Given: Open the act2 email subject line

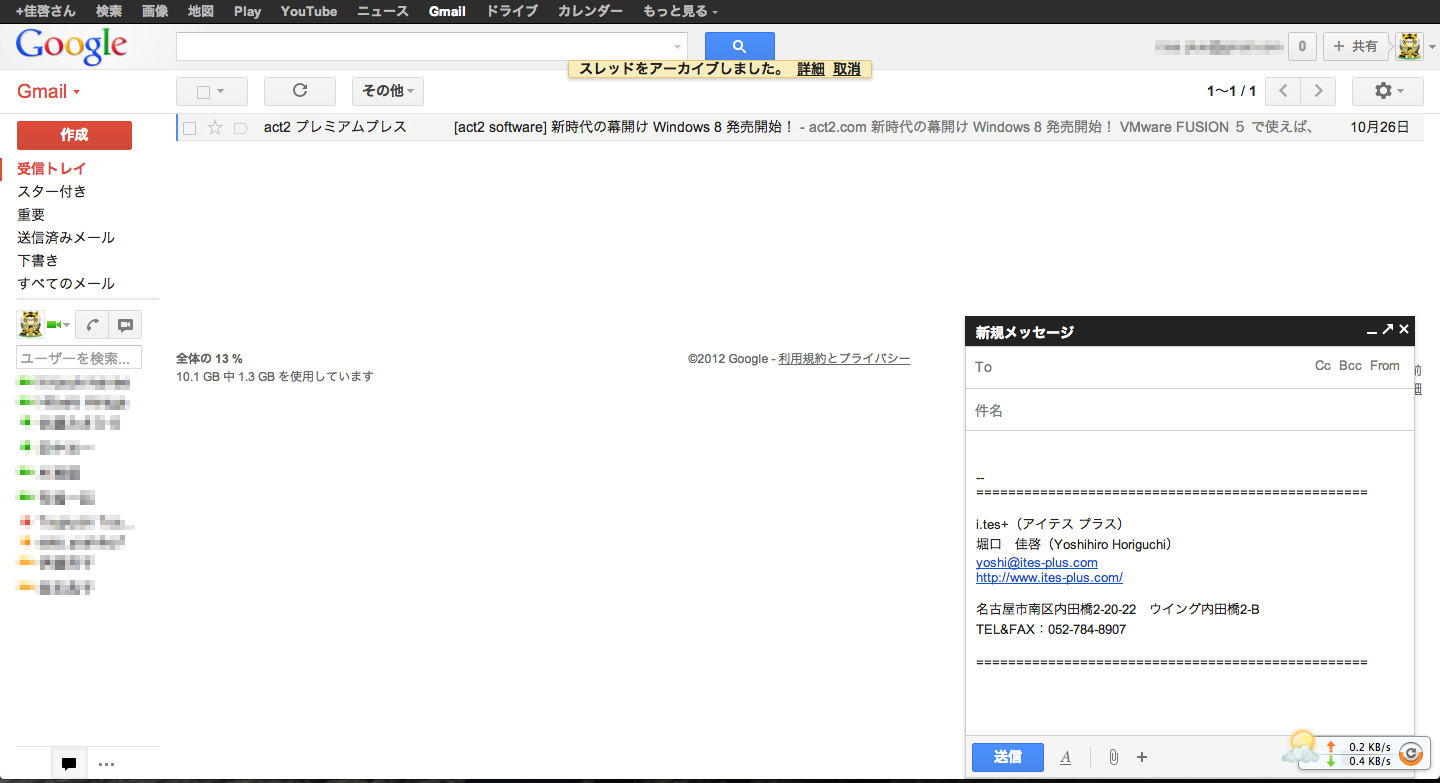Looking at the screenshot, I should (x=624, y=127).
